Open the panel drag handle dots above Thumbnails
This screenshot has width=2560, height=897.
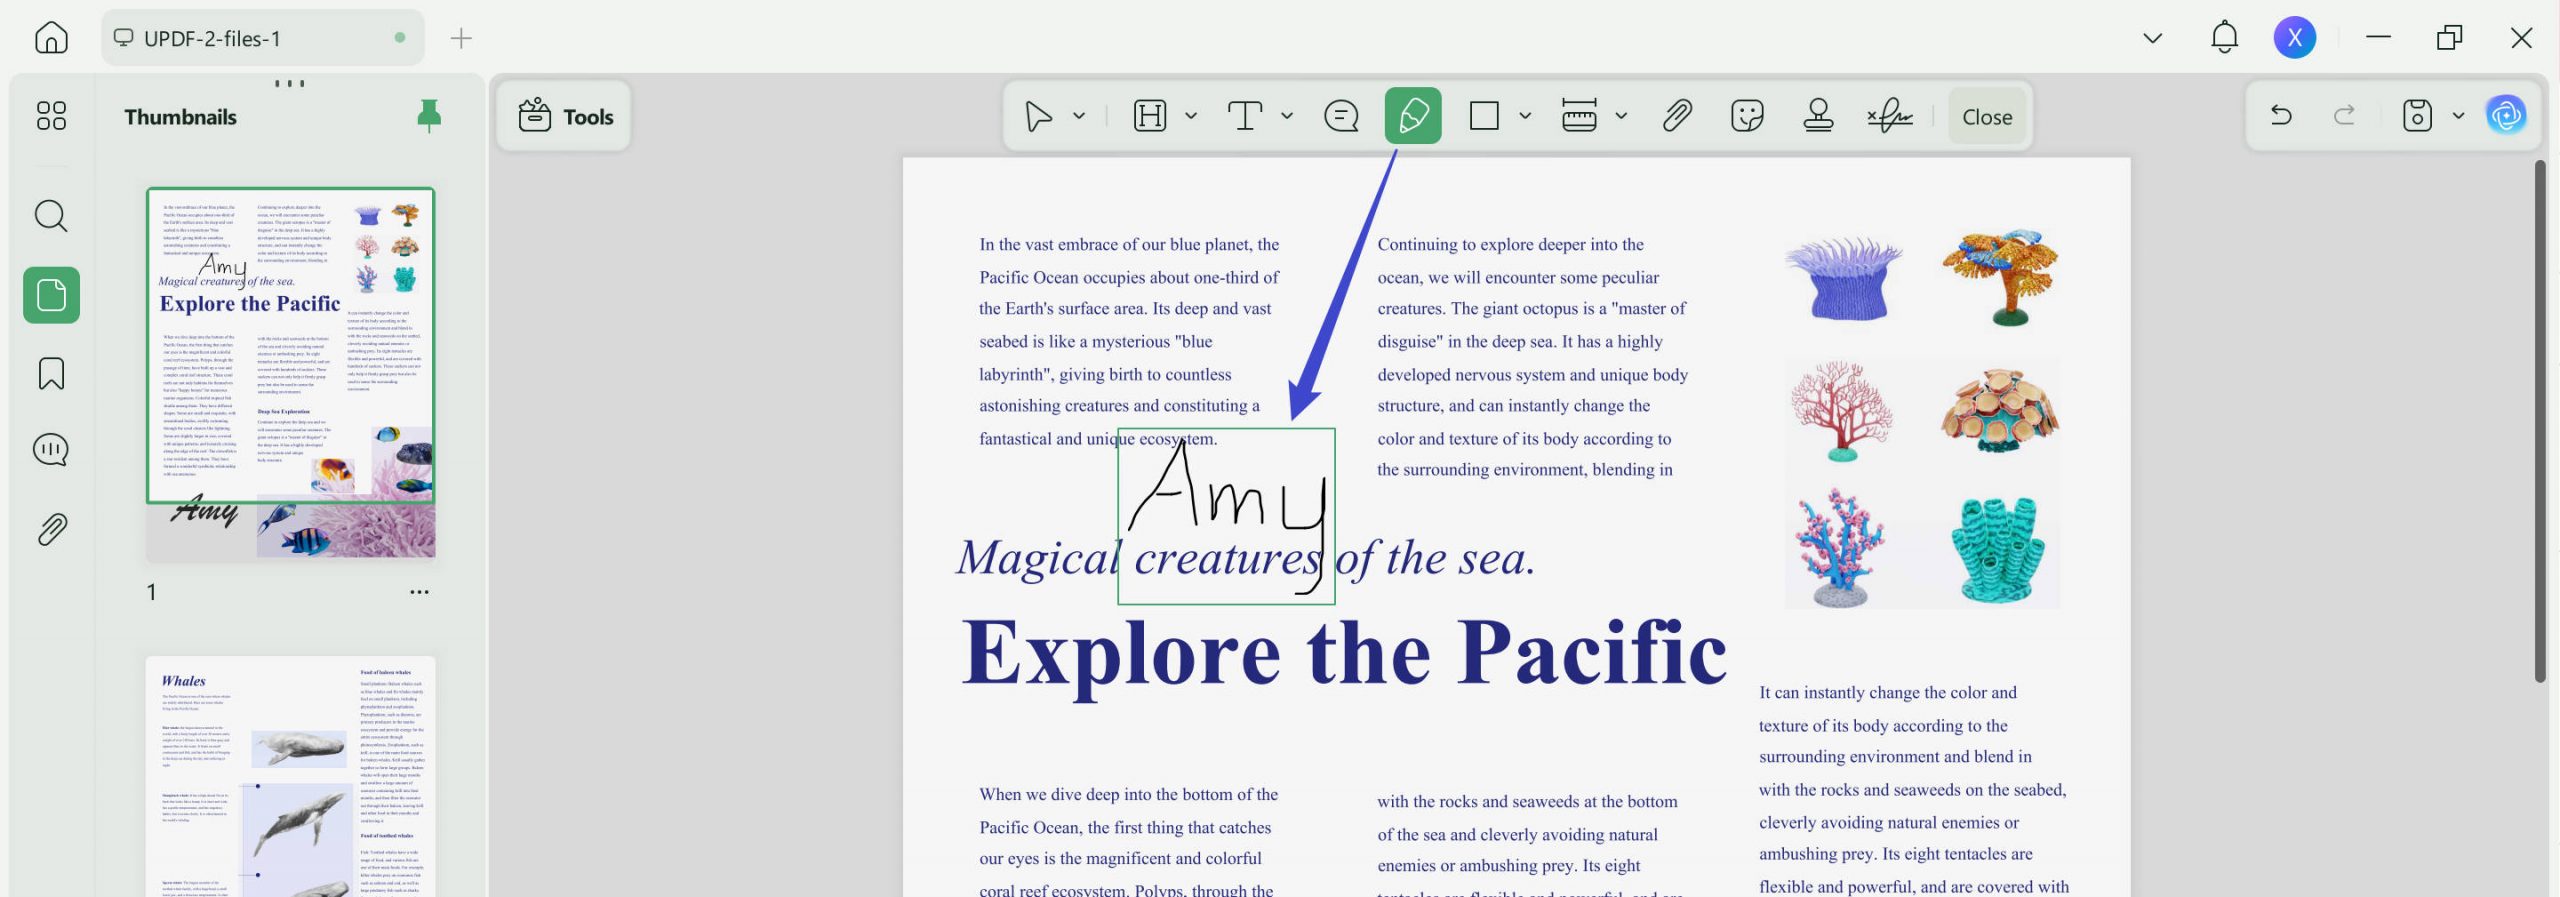click(x=290, y=83)
